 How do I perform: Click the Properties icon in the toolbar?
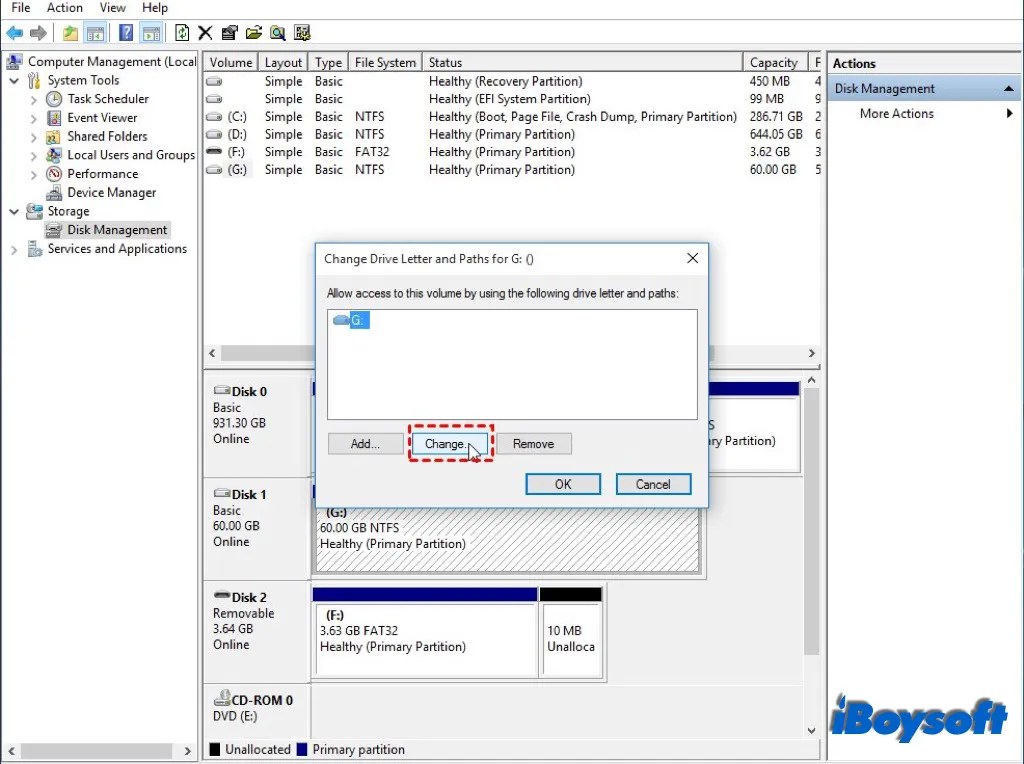(x=228, y=32)
